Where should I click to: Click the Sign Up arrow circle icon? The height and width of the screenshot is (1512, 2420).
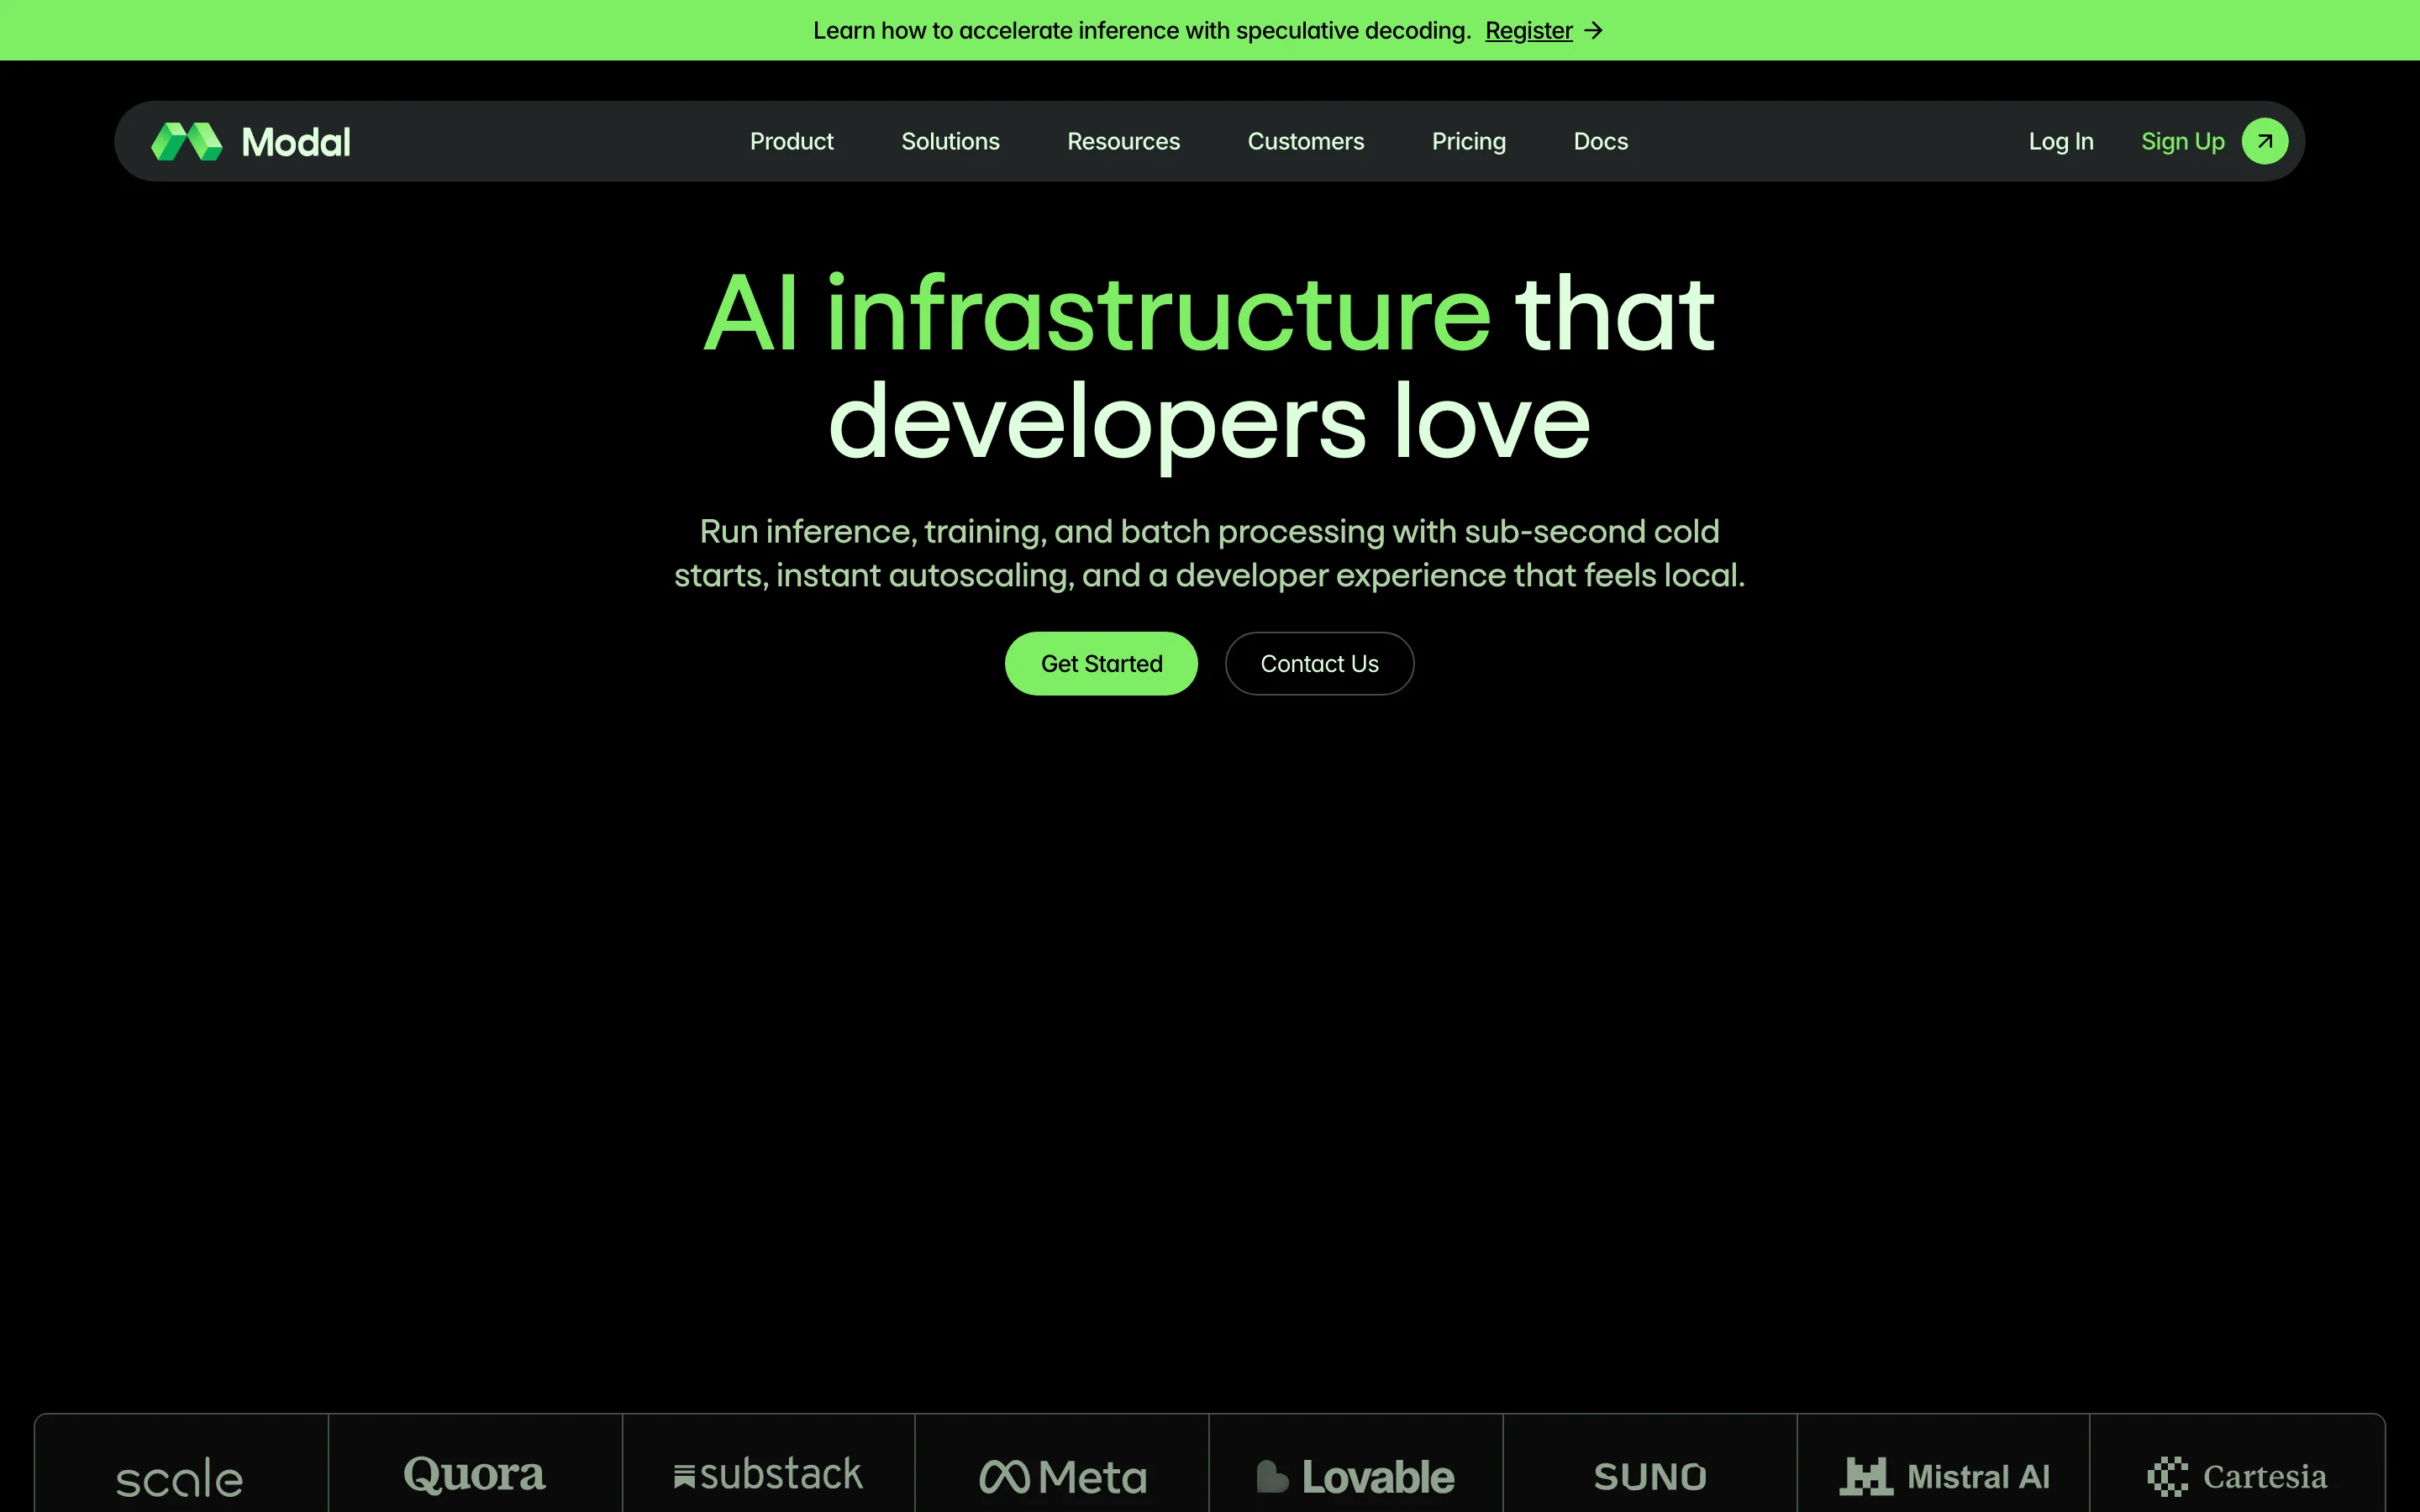point(2264,141)
